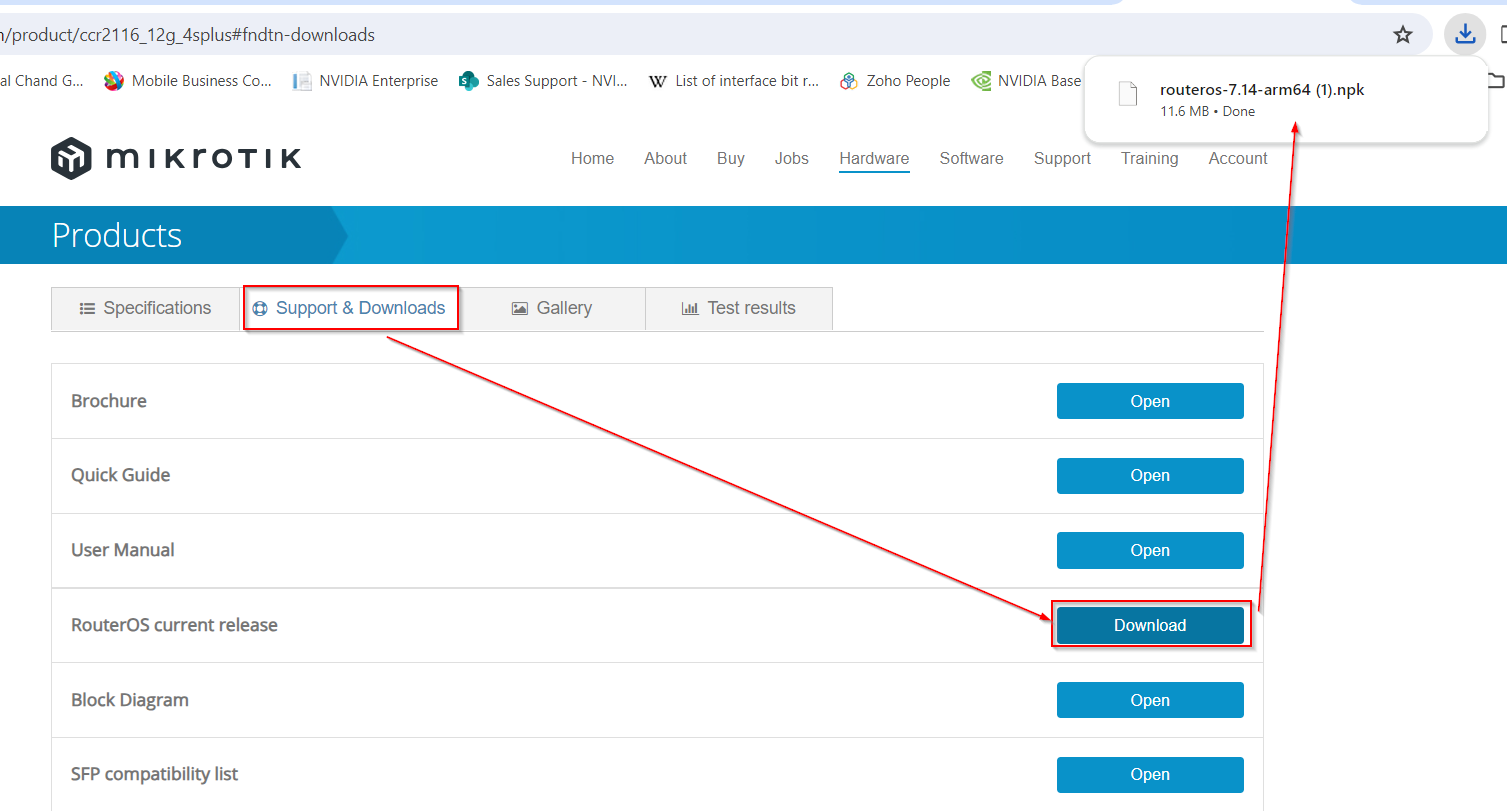Download the RouterOS current release

tap(1150, 625)
